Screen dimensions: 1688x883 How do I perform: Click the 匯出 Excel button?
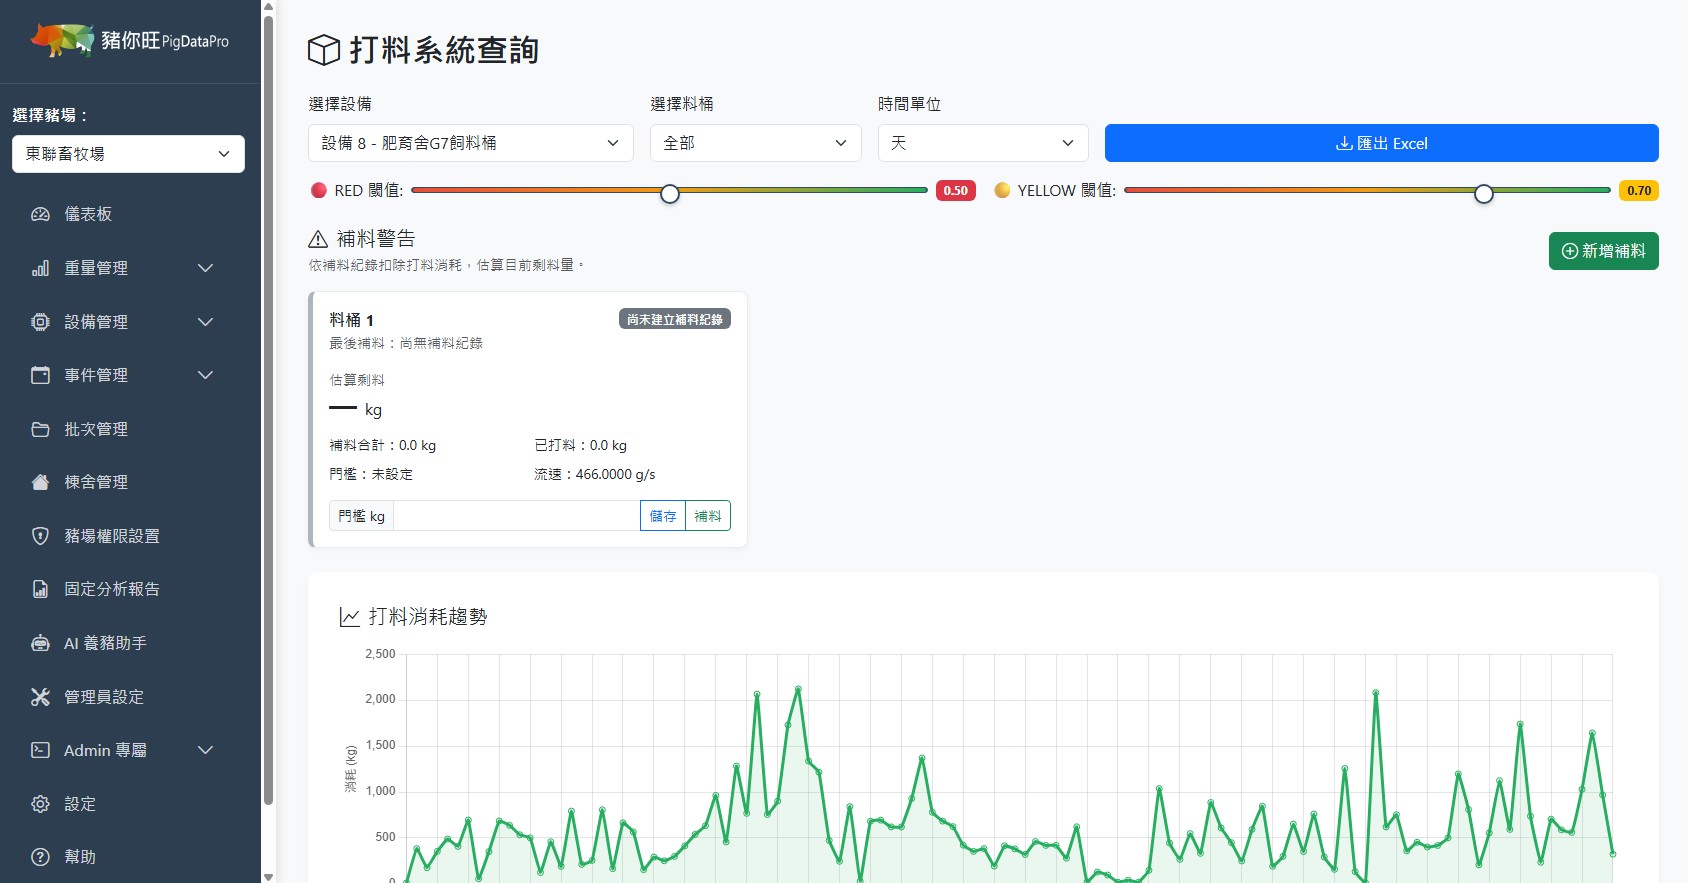click(x=1381, y=143)
